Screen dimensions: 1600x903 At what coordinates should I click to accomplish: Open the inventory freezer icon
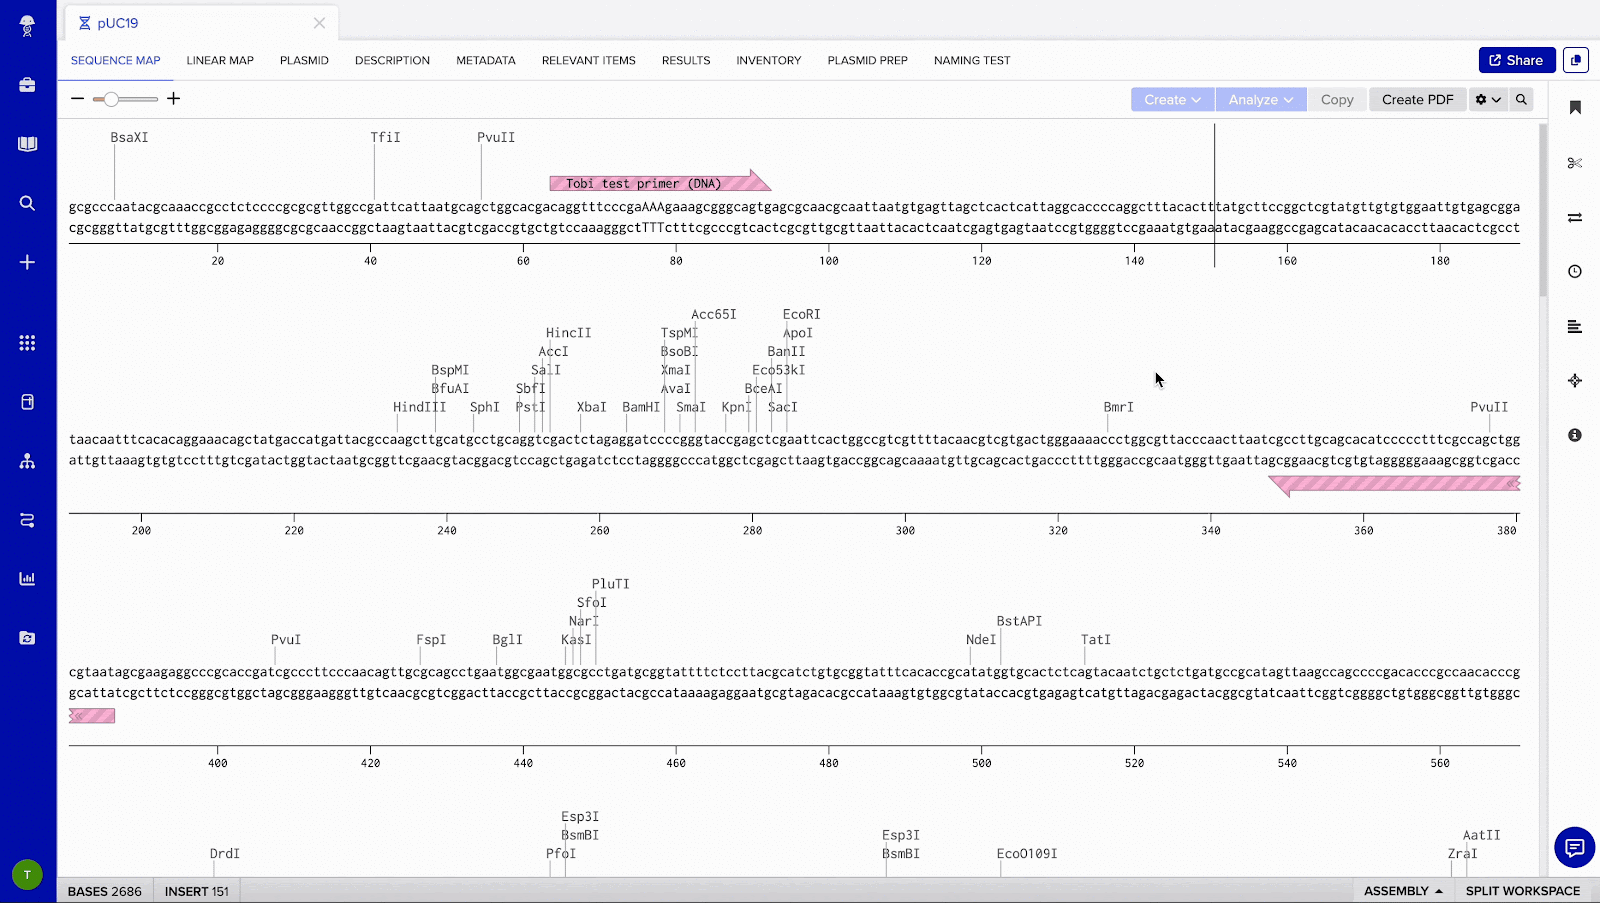click(27, 401)
